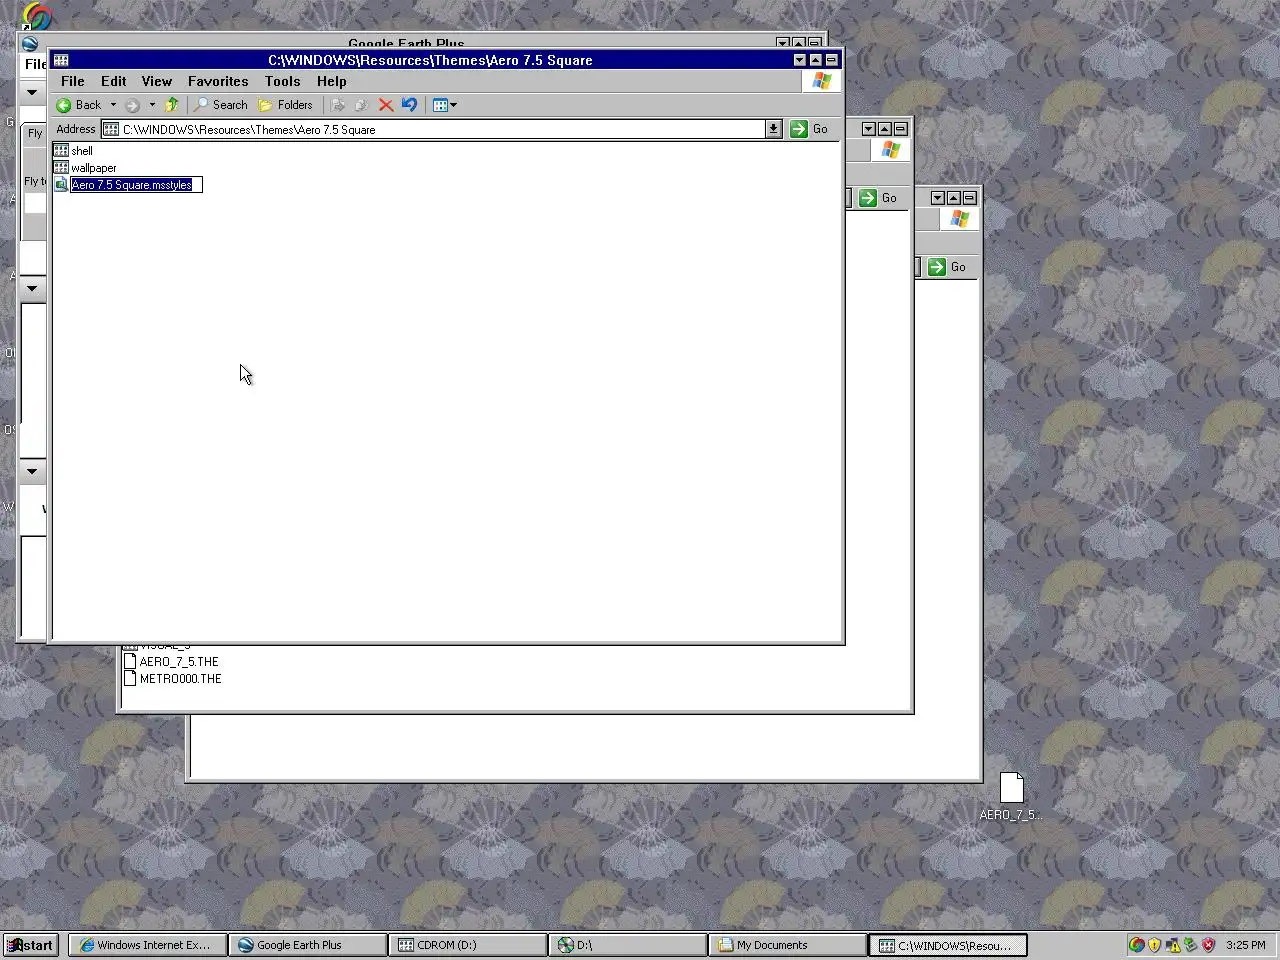Click the Fly To tab in Google Earth
Viewport: 1280px width, 960px height.
pos(35,133)
